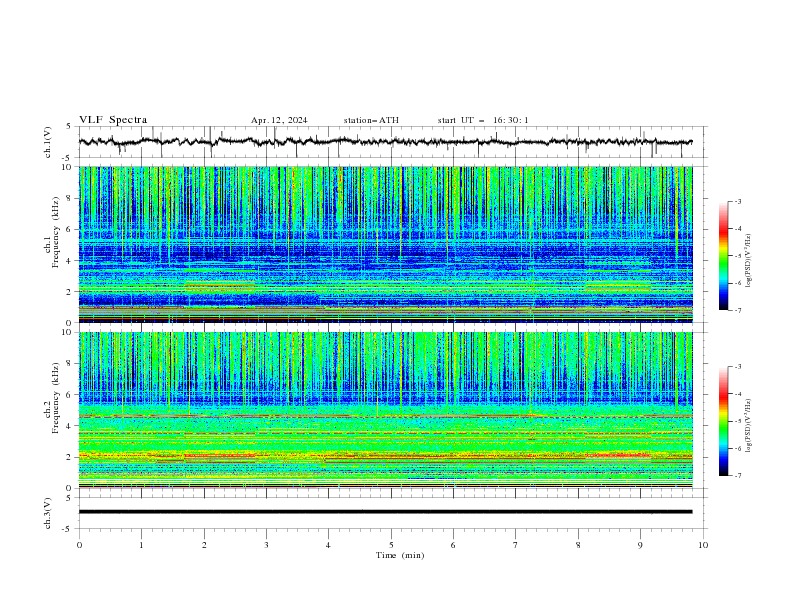Click the ch.2 spectrogram panel
The image size is (792, 612).
pos(385,410)
